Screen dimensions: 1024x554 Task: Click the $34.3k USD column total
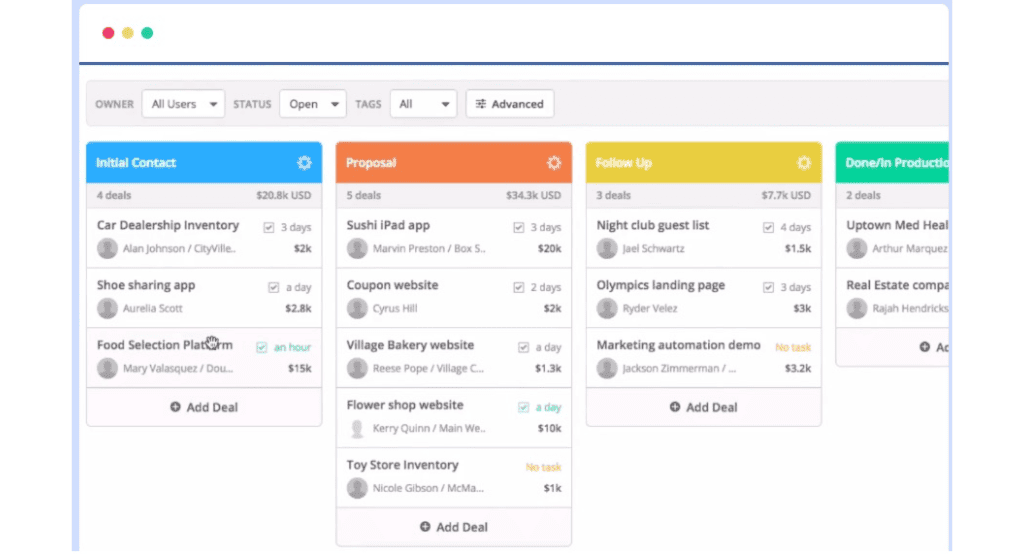(534, 195)
